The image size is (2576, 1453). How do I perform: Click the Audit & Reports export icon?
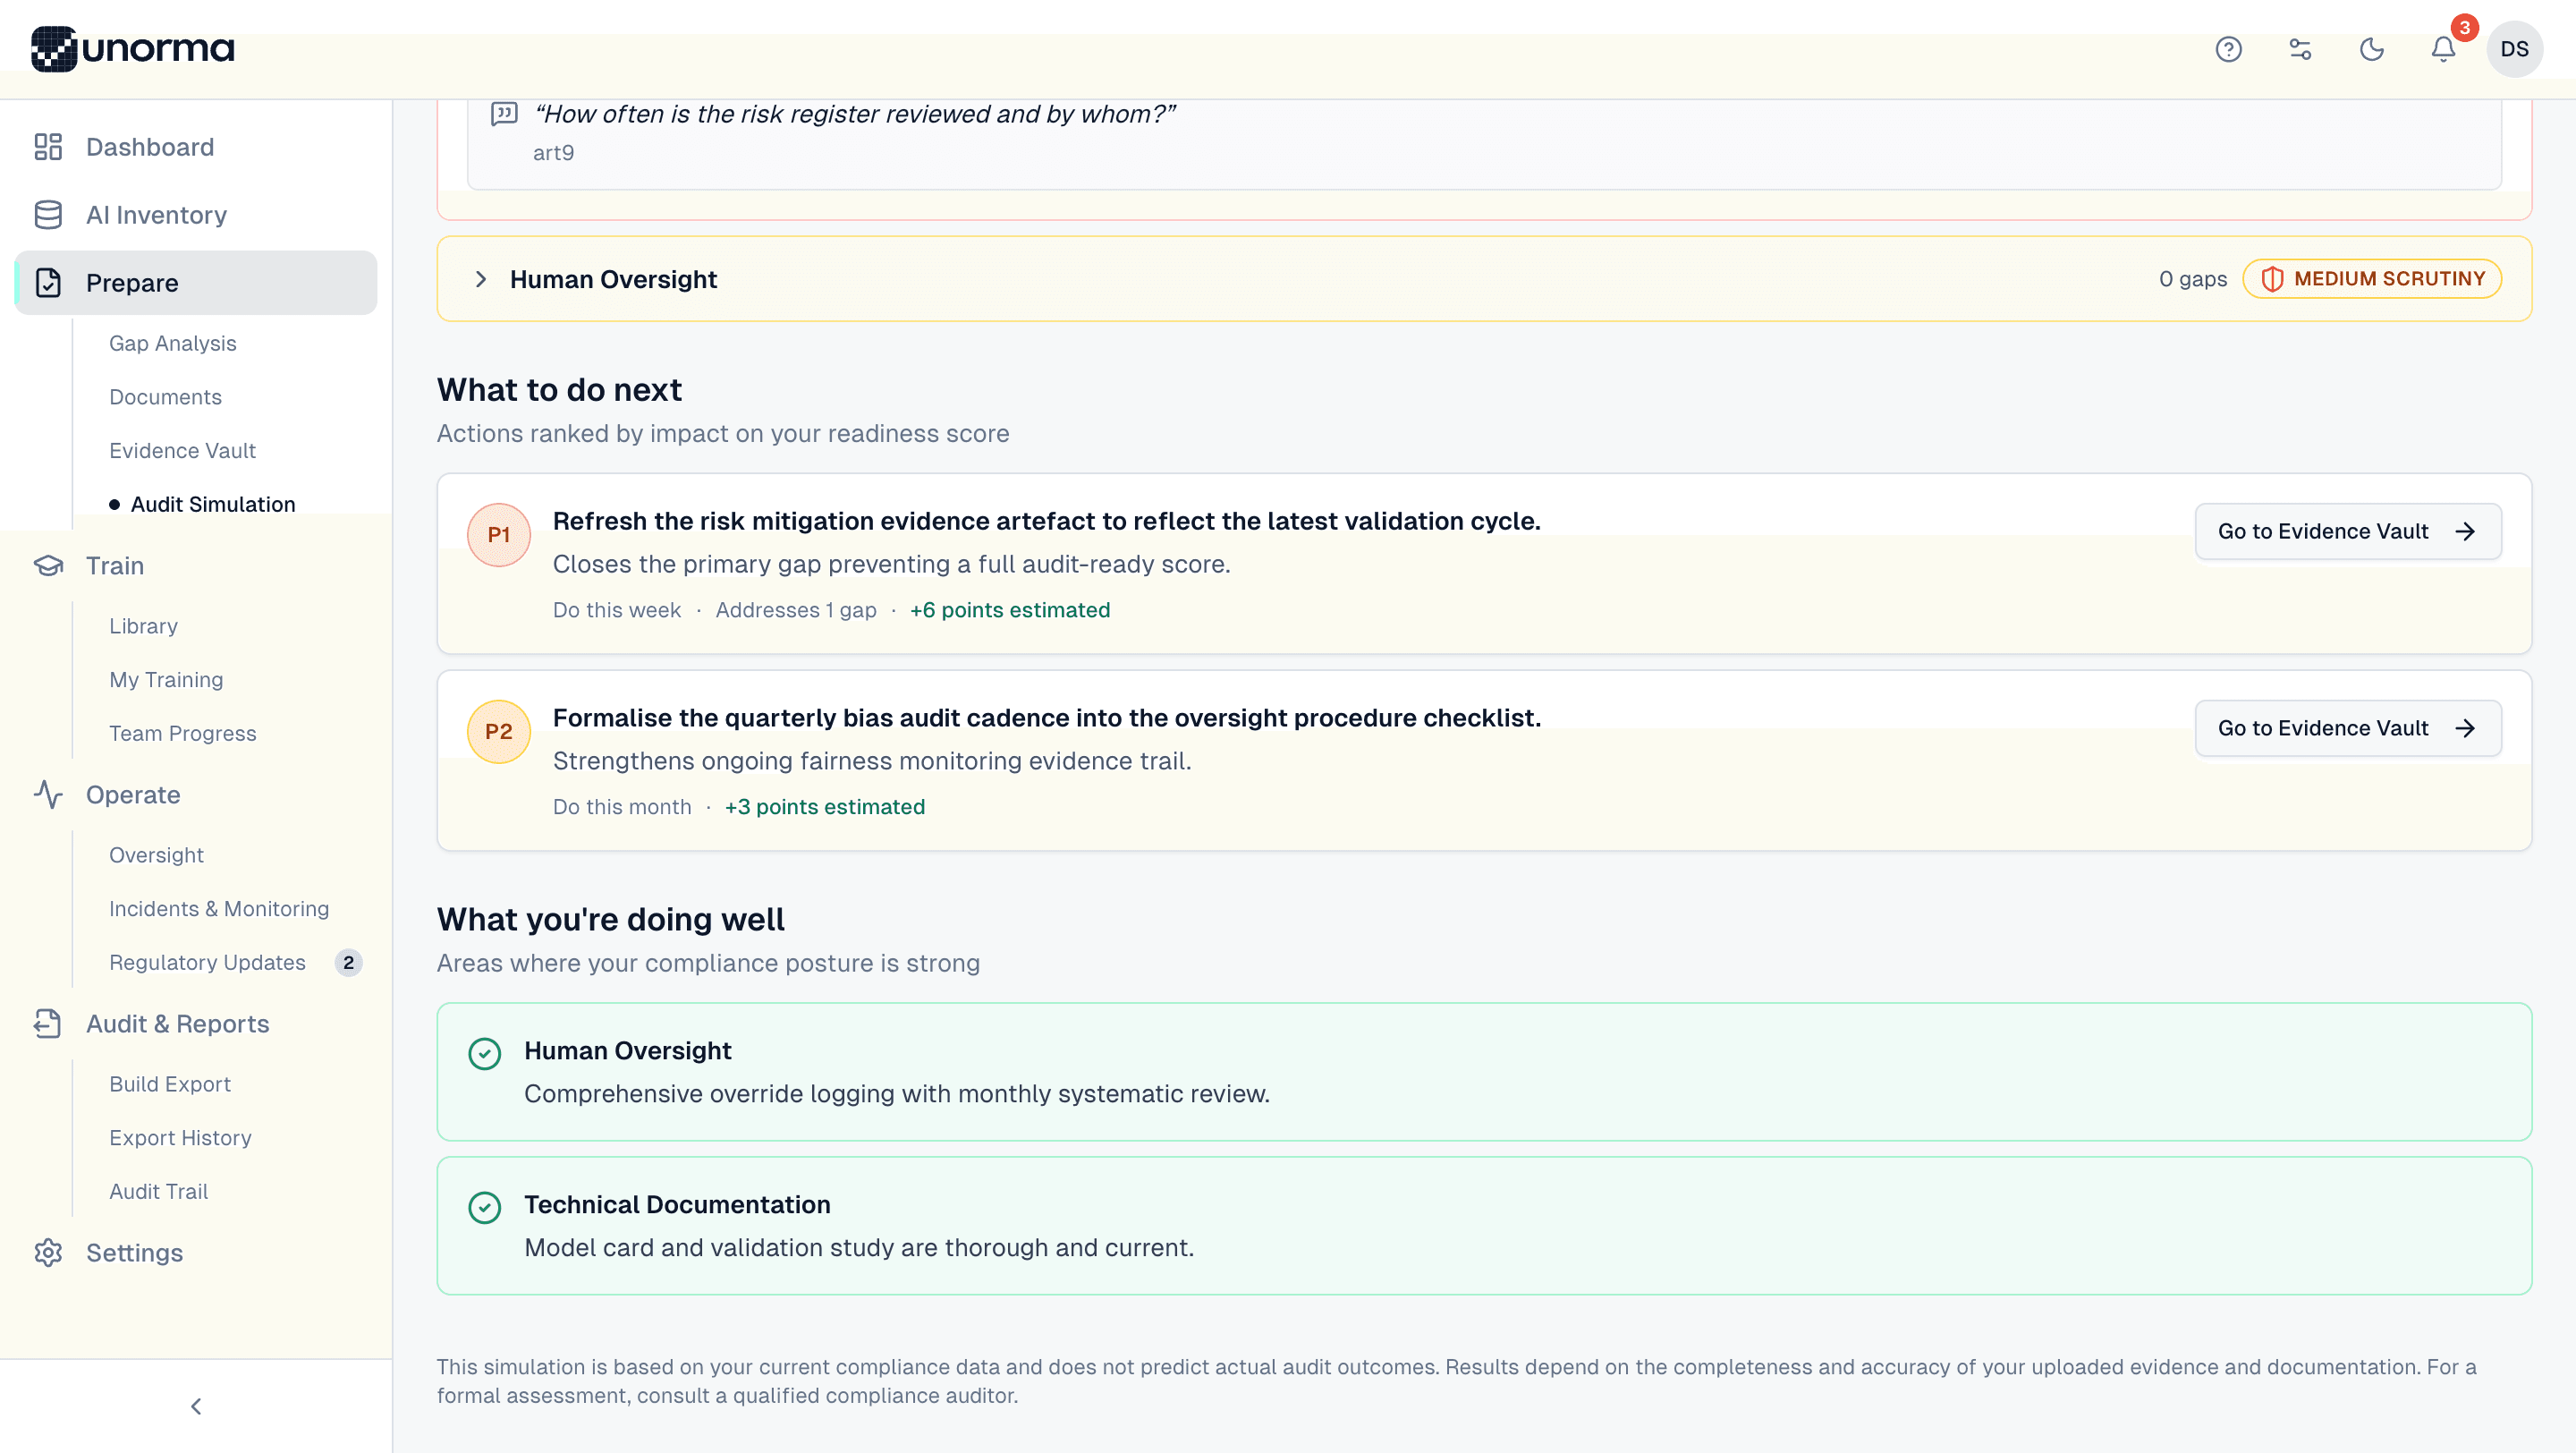point(48,1024)
